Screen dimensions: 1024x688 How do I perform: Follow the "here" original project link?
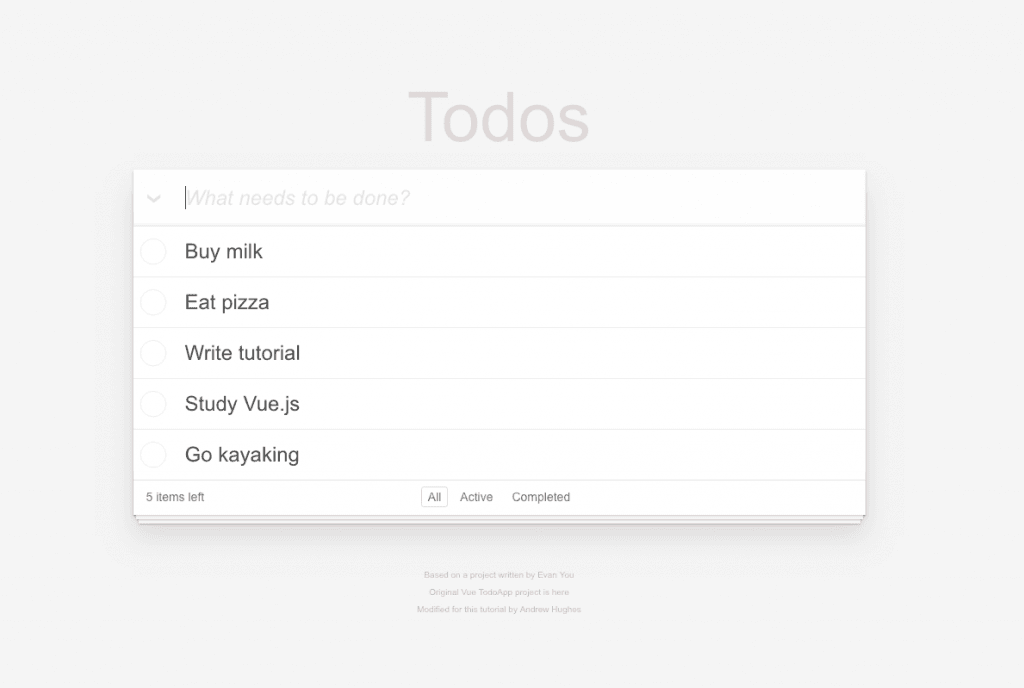tap(560, 592)
